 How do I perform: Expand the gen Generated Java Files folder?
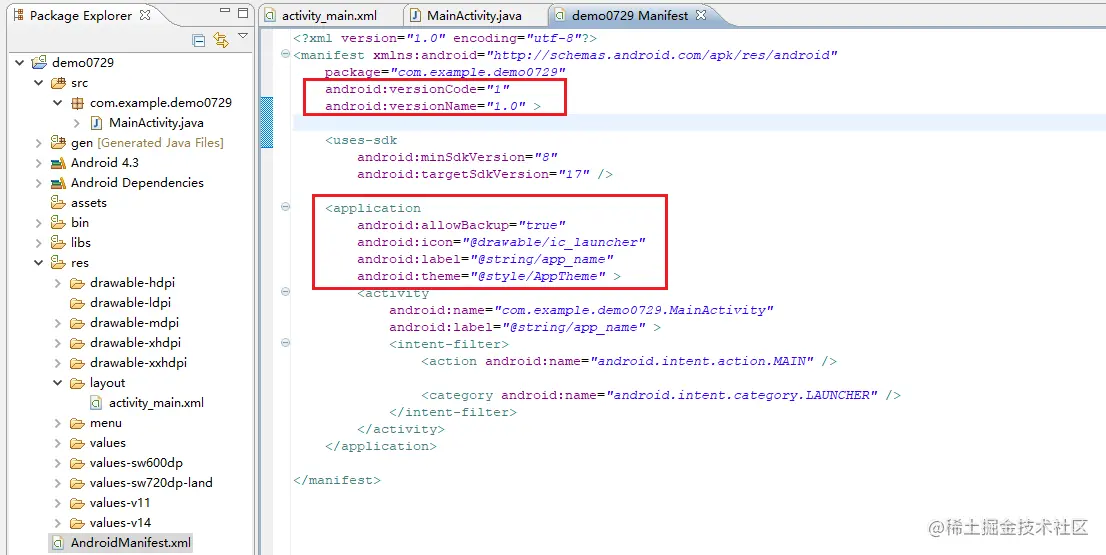click(39, 143)
